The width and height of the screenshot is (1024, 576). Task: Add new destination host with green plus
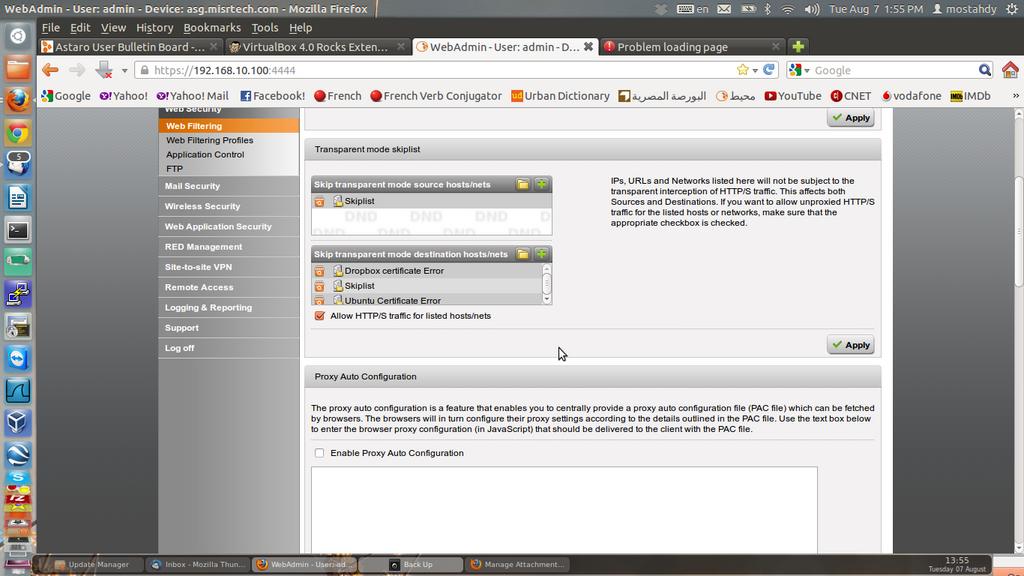tap(541, 254)
